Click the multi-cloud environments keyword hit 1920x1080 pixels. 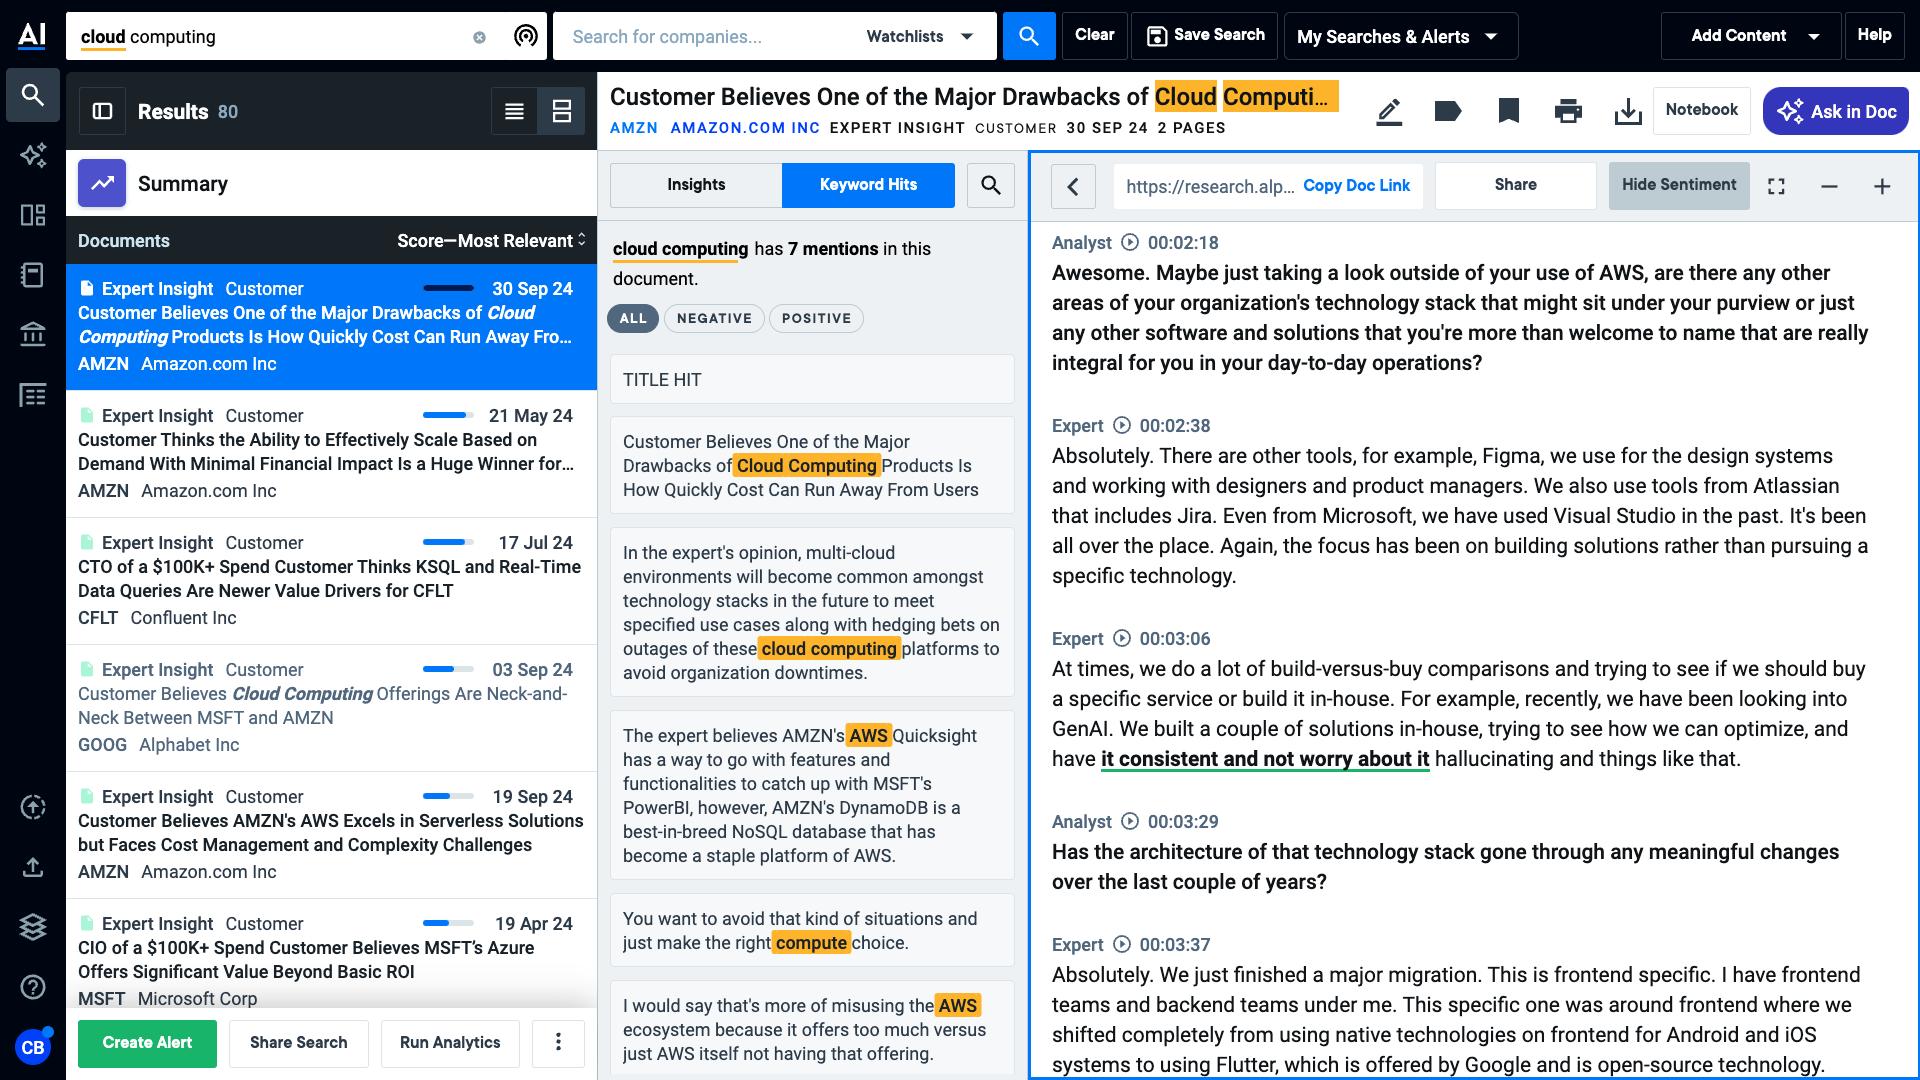click(812, 612)
